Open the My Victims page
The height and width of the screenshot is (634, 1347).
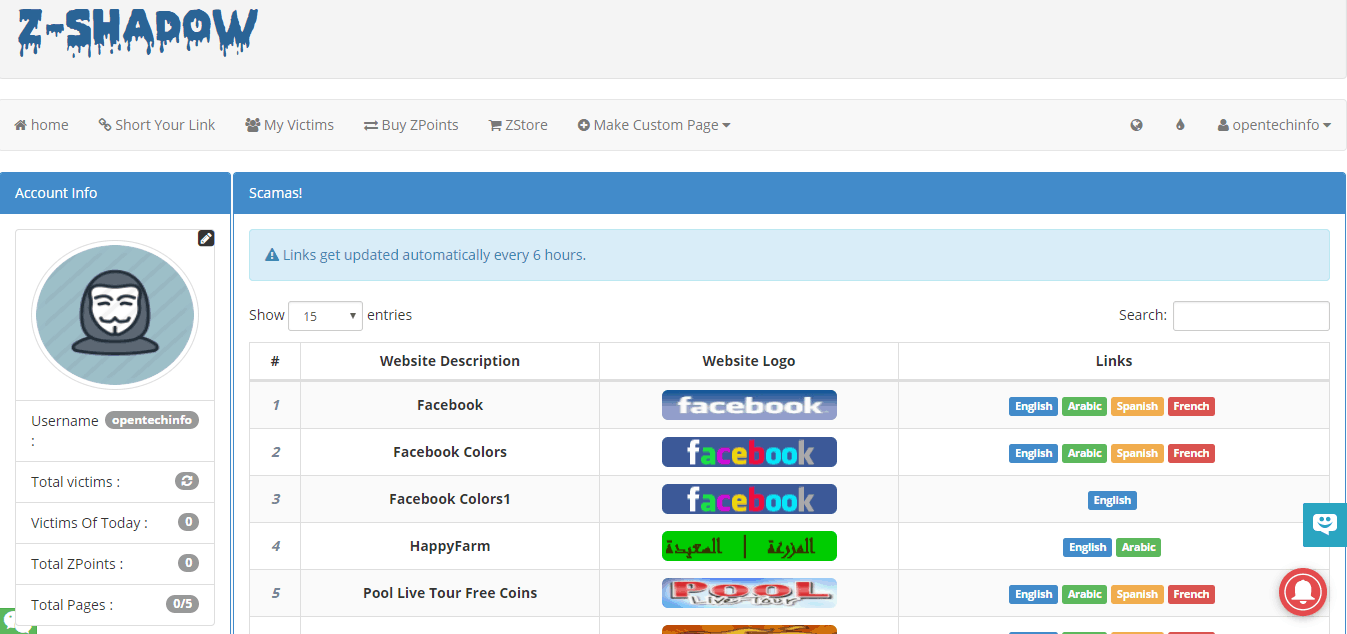click(x=289, y=125)
